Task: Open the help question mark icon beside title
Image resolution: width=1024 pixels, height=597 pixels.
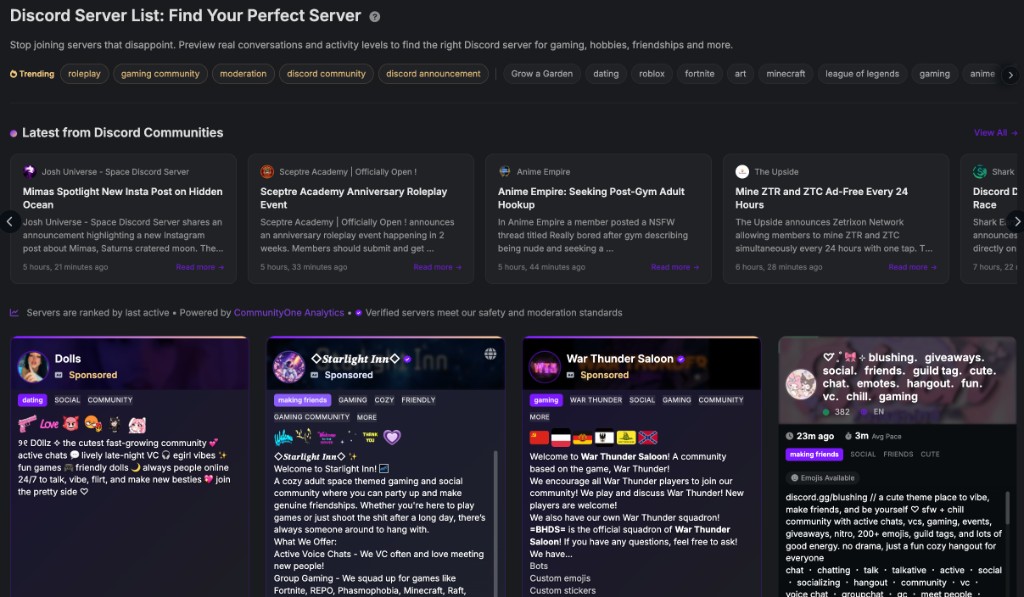Action: click(x=375, y=17)
